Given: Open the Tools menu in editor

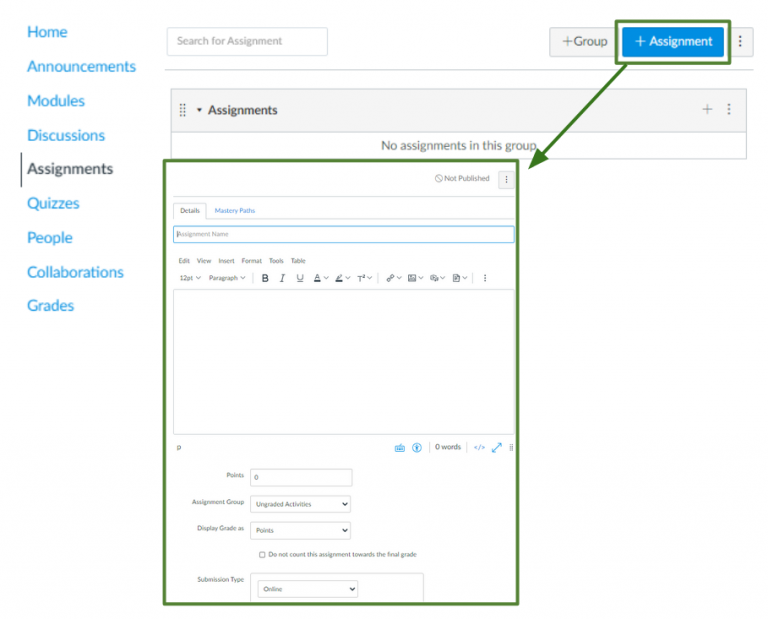Looking at the screenshot, I should (x=276, y=261).
